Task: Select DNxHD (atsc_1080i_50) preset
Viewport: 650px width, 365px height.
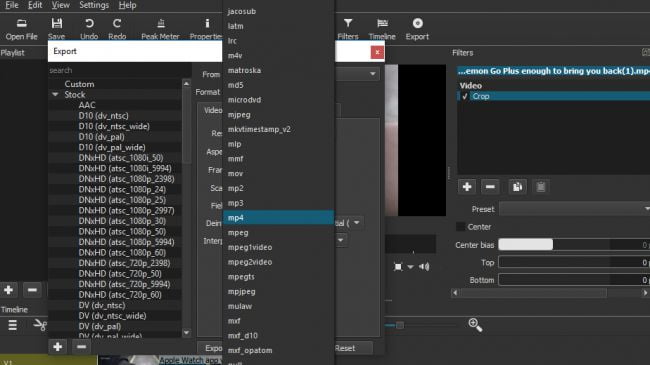Action: (x=121, y=158)
